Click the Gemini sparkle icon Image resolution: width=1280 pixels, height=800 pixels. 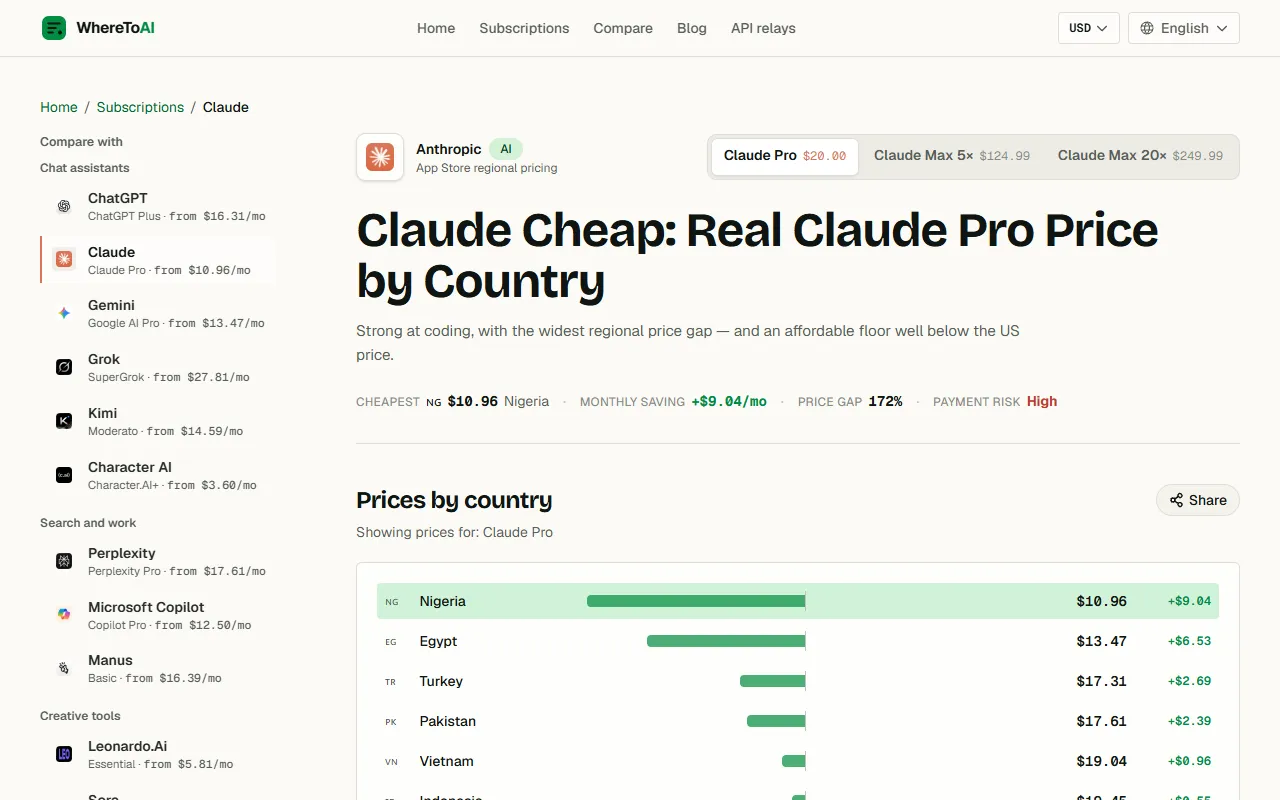[64, 313]
